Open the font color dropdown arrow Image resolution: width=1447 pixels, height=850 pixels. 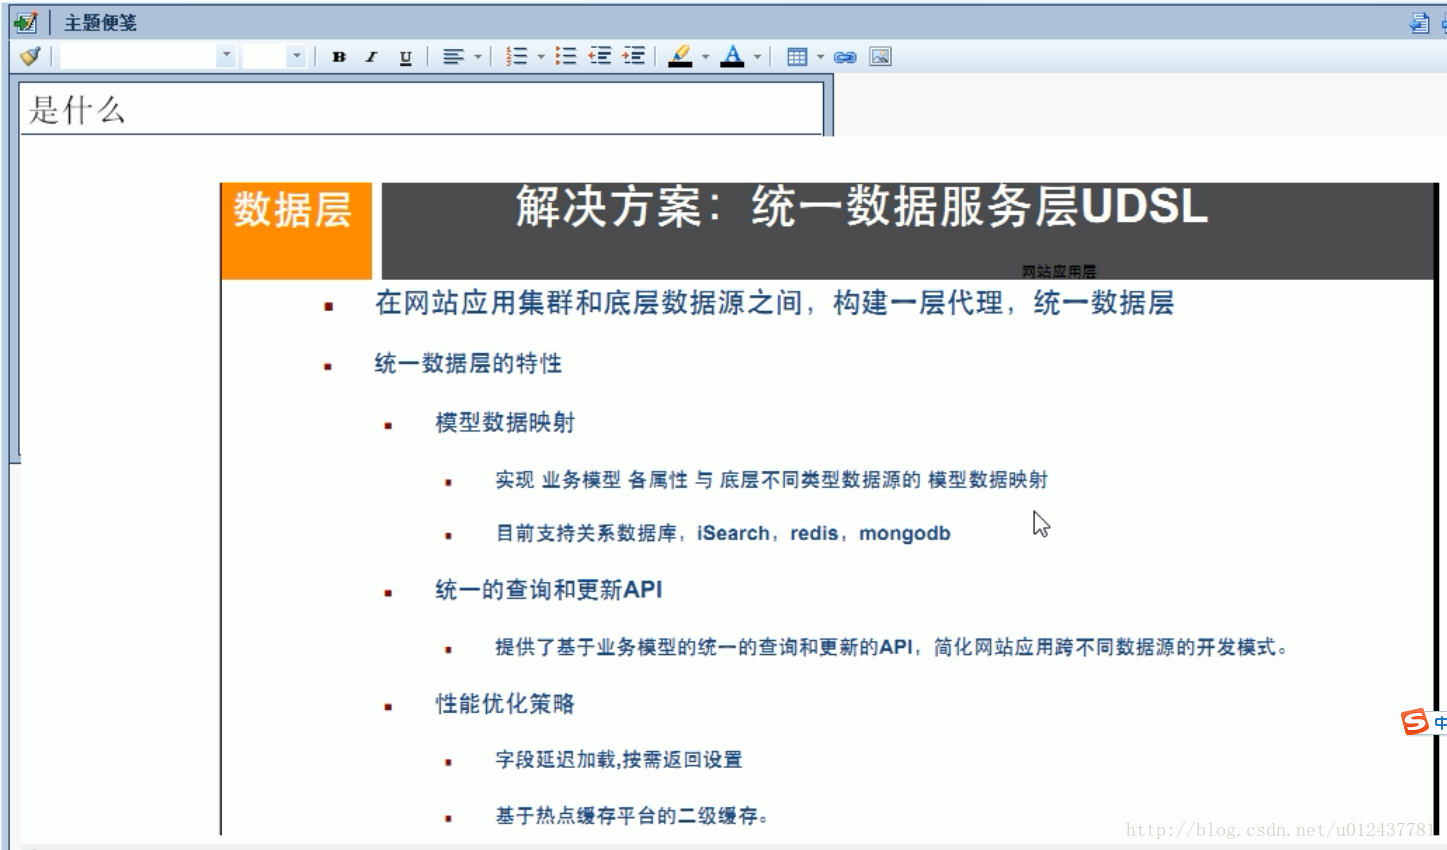pyautogui.click(x=757, y=57)
